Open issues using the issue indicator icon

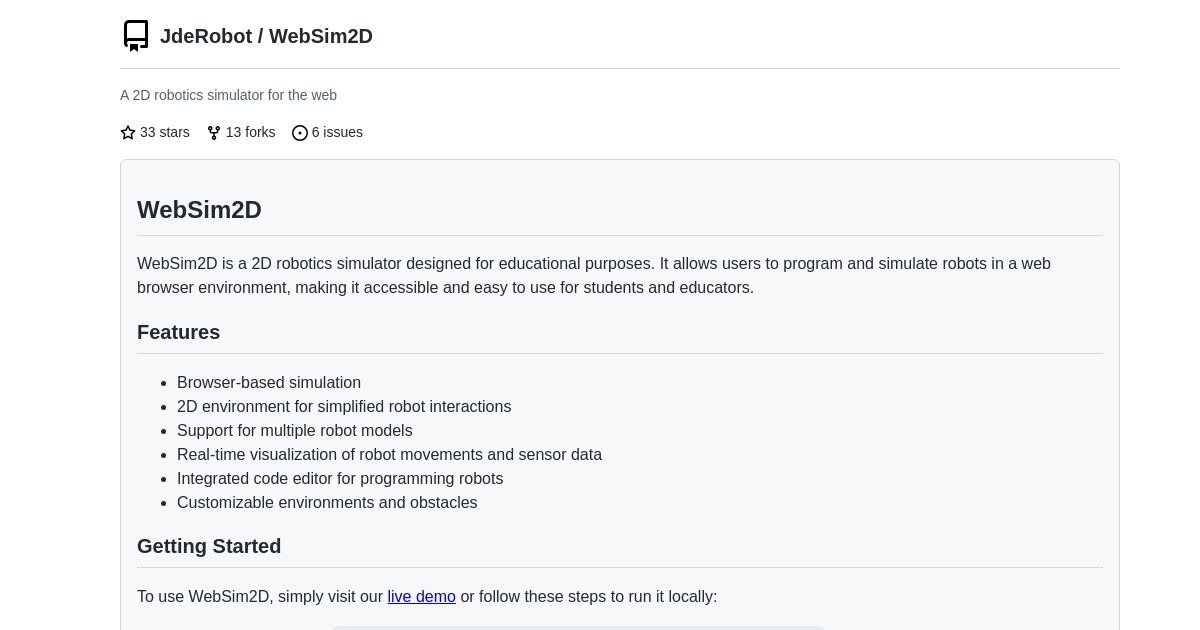pos(300,132)
